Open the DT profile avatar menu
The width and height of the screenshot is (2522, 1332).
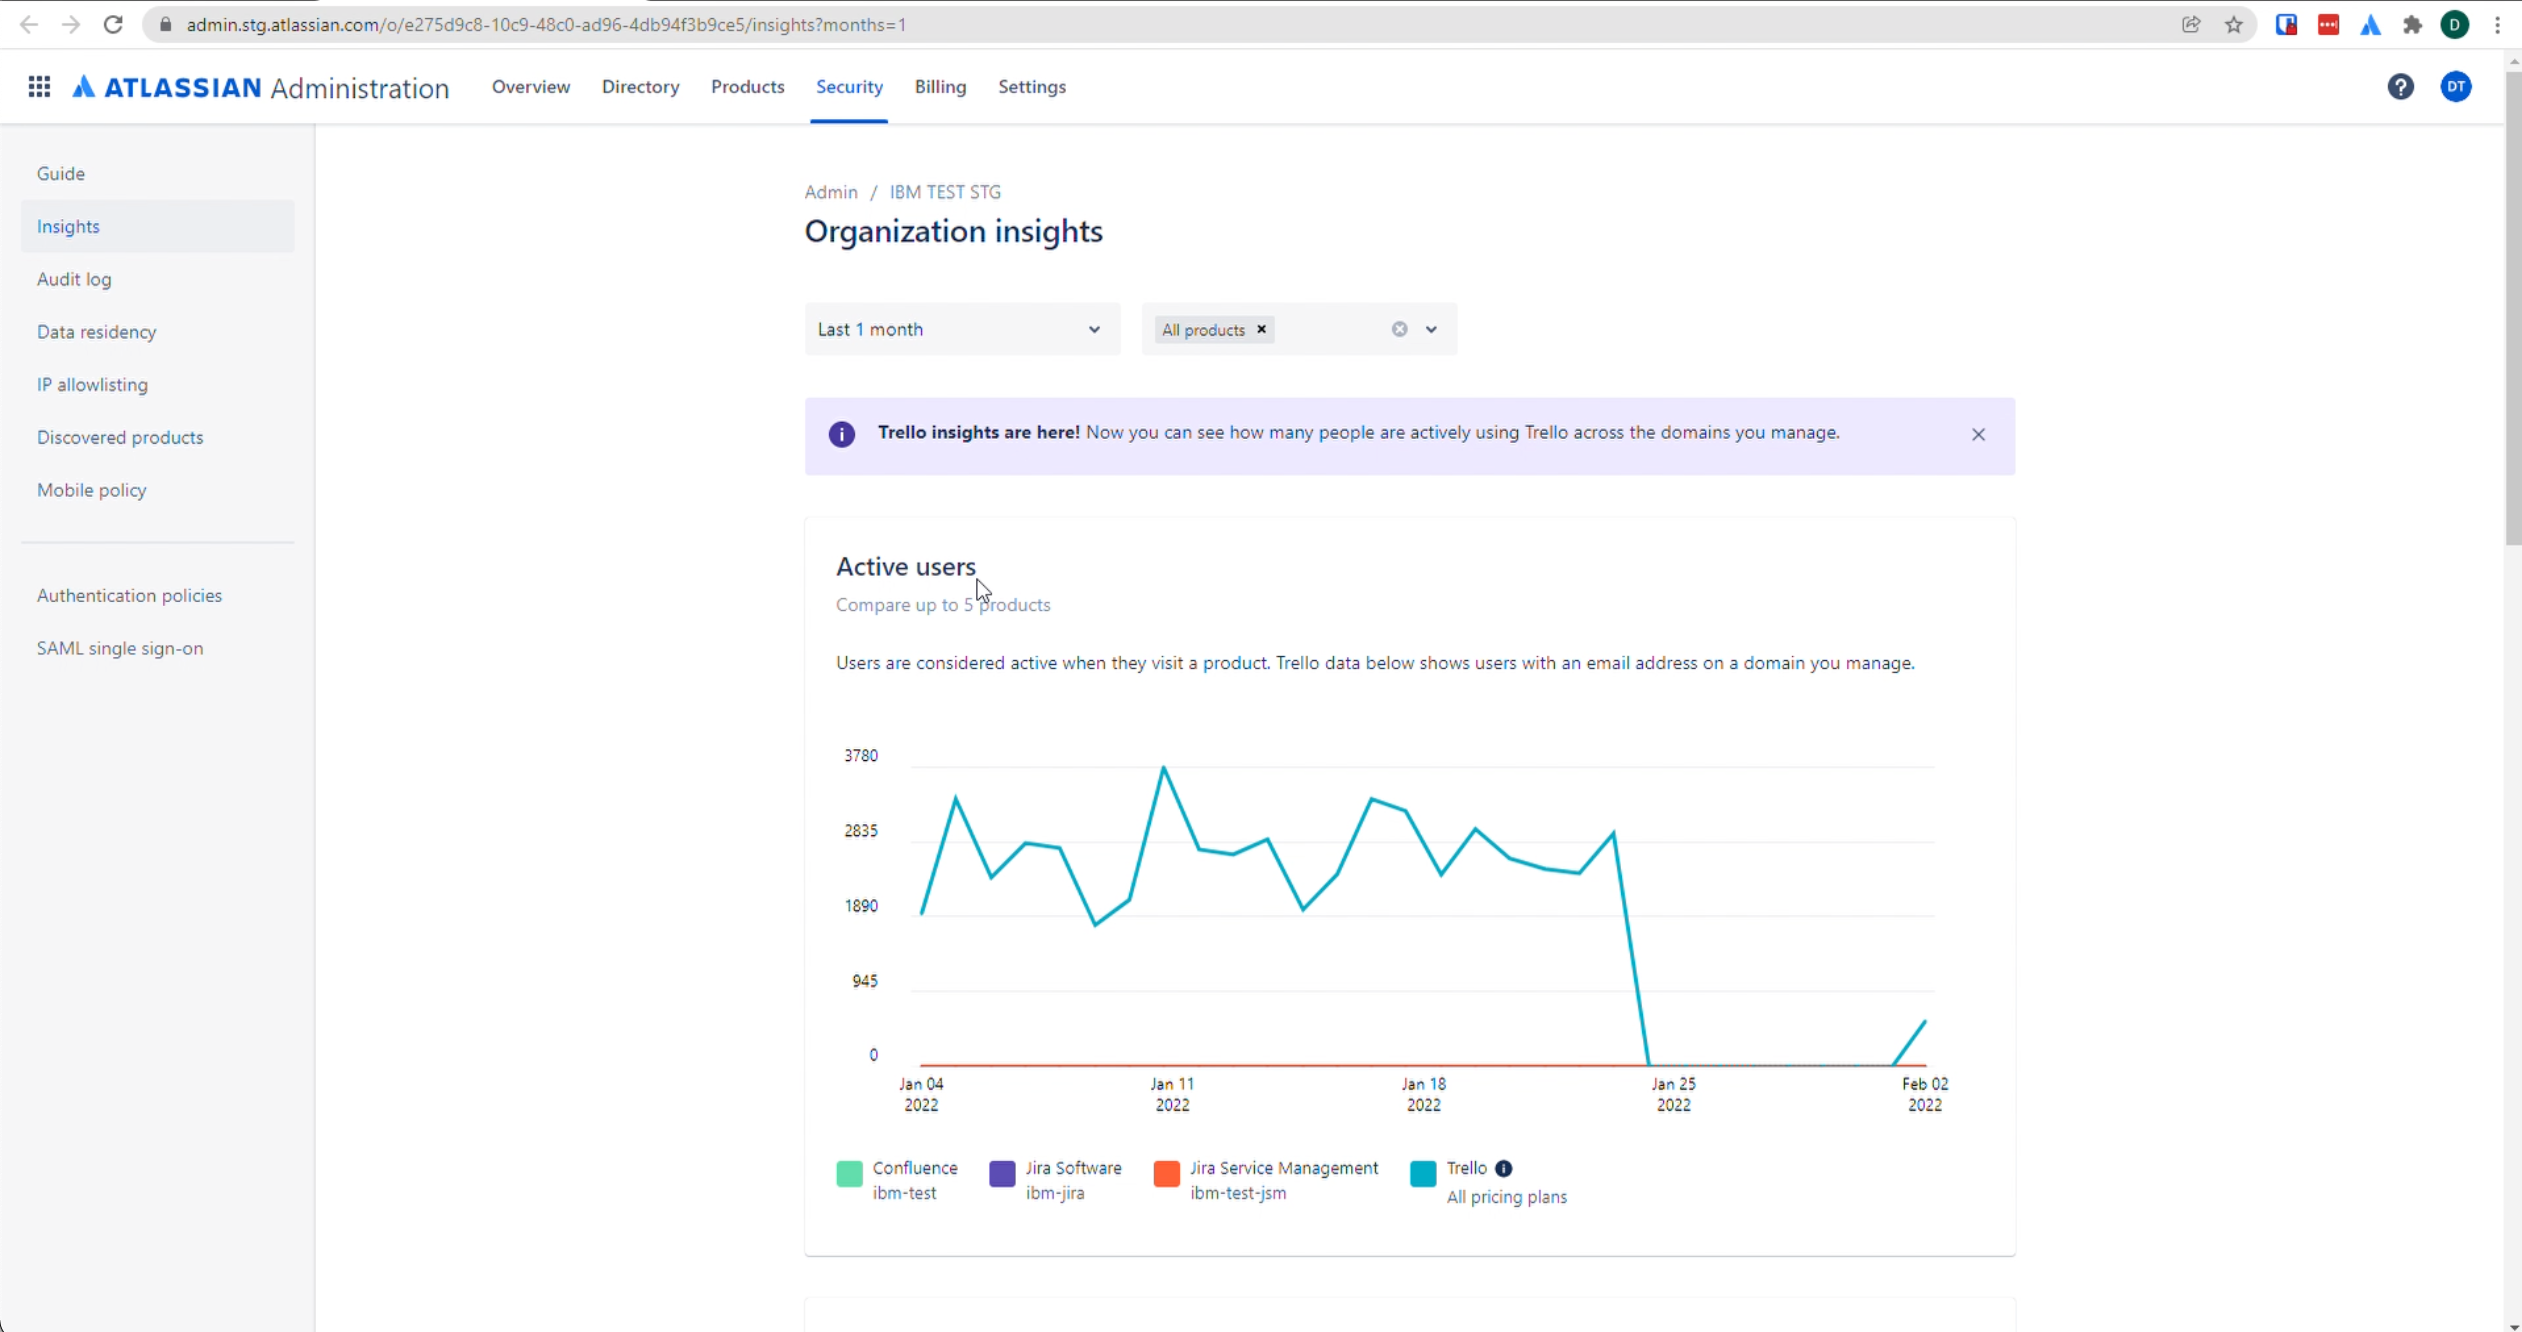[2456, 87]
